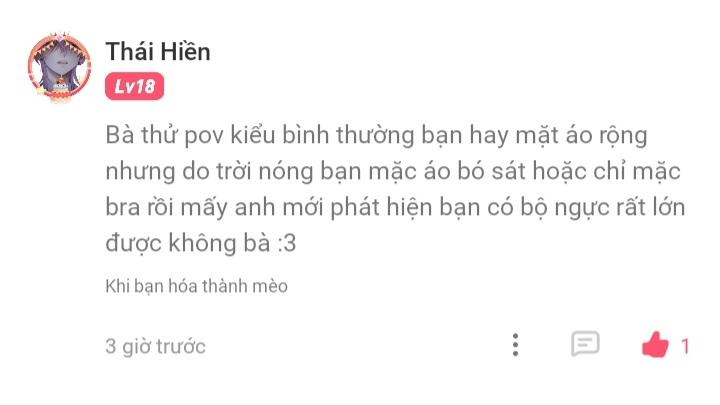Click the 3 giờ trước timestamp
This screenshot has width=720, height=405.
pyautogui.click(x=155, y=346)
